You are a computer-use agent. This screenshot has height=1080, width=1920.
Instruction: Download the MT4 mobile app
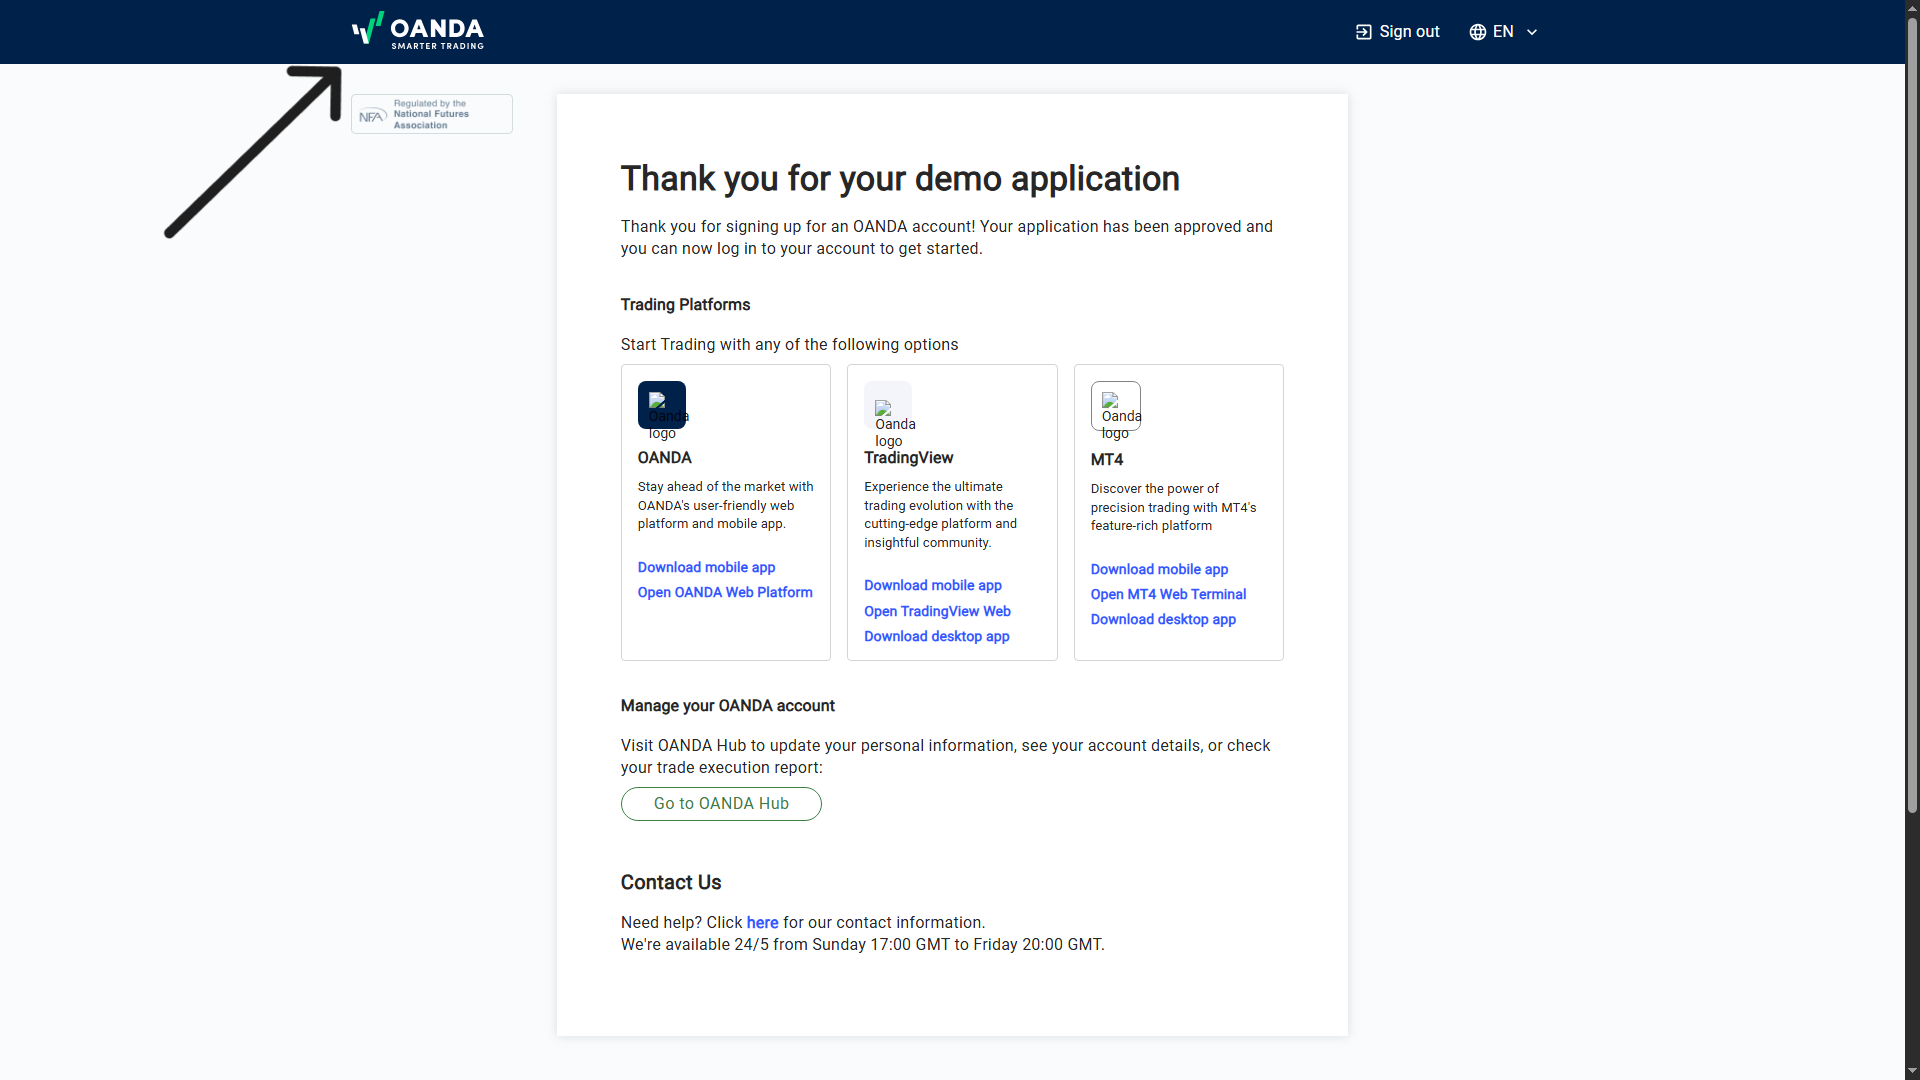(1159, 569)
